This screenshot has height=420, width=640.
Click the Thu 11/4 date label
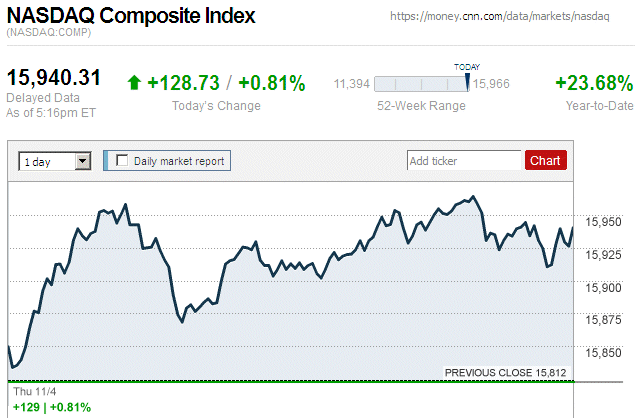(x=29, y=392)
